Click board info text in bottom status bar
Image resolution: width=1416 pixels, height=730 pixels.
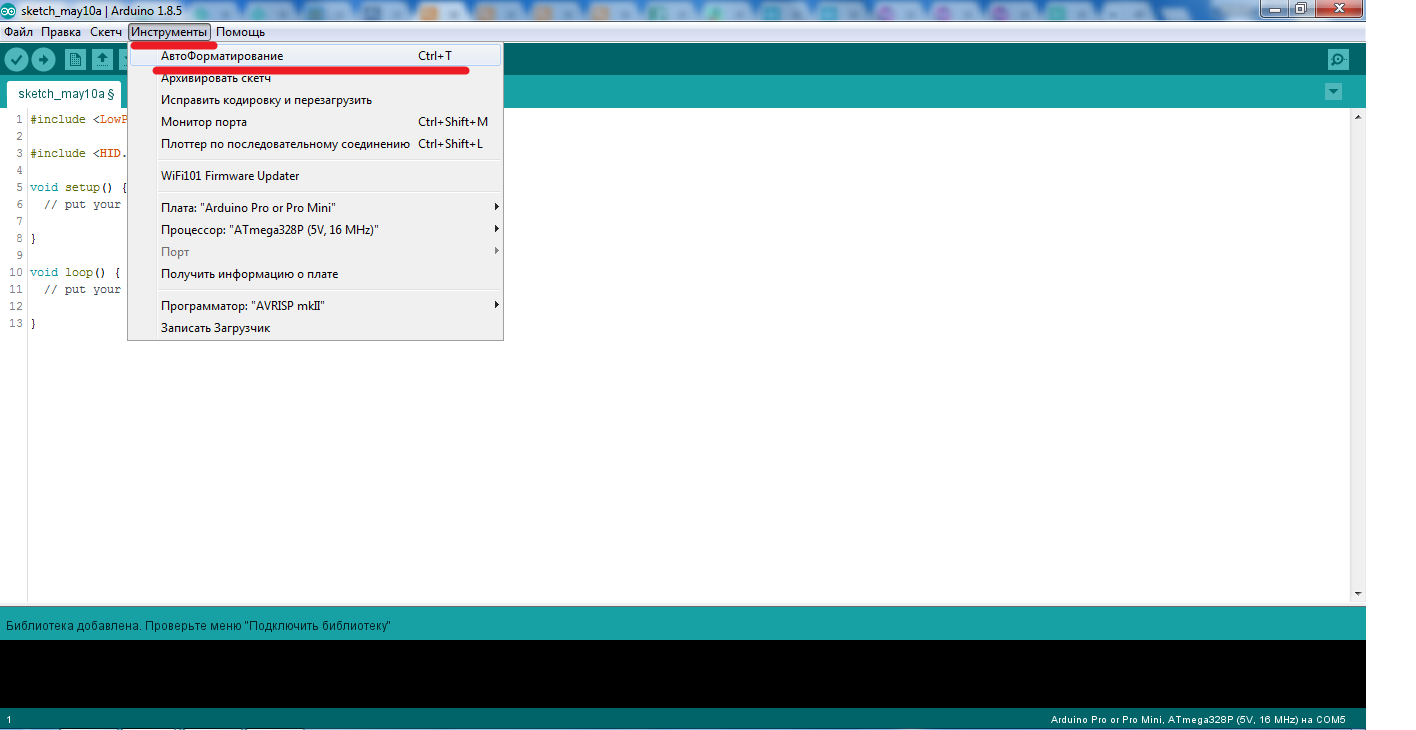[x=1198, y=719]
